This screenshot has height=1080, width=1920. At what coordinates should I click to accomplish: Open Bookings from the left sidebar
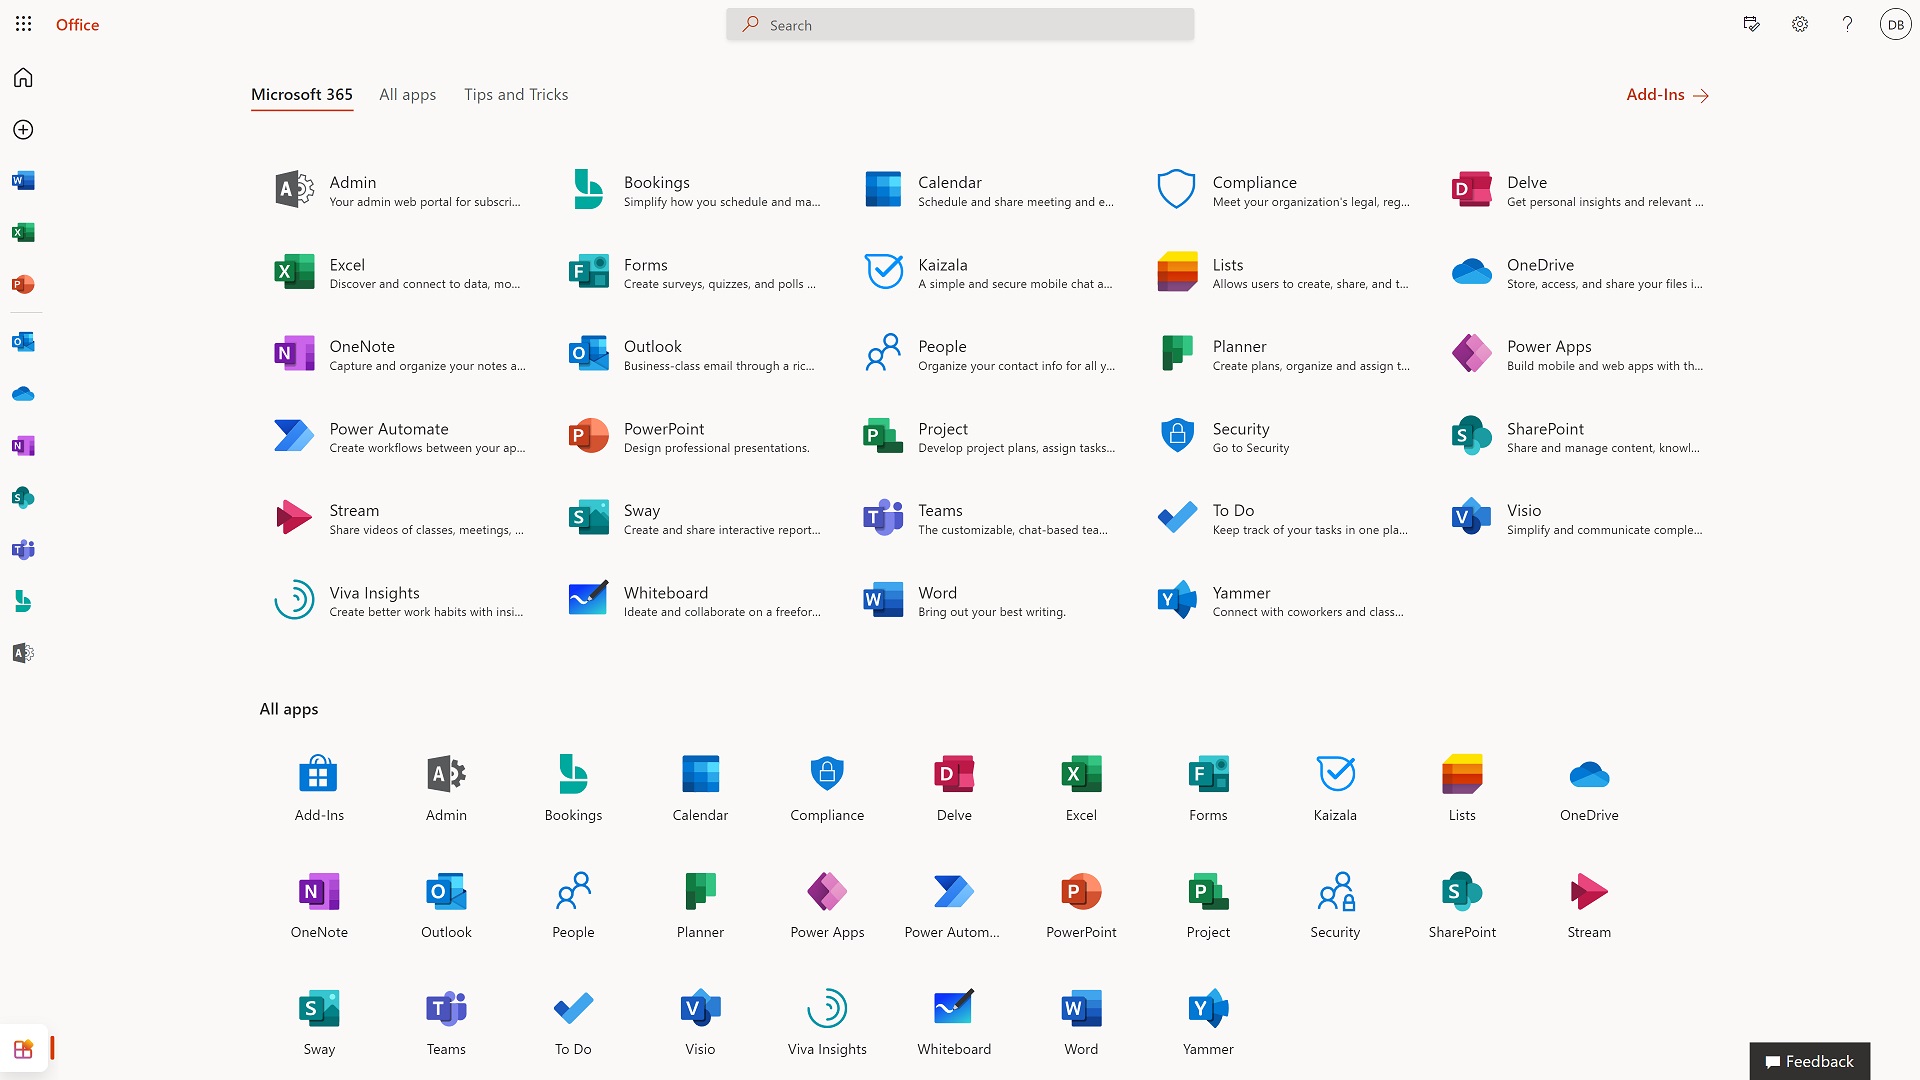(x=23, y=601)
